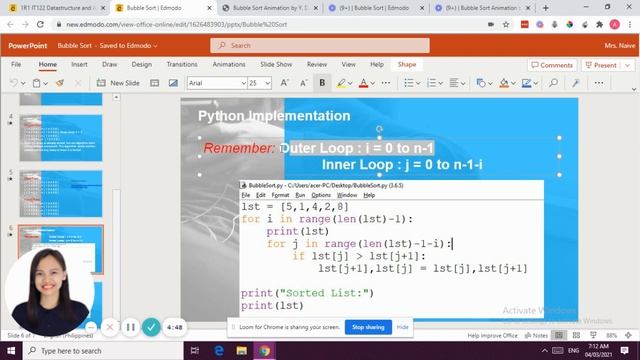
Task: Apply the text highlight color
Action: 341,83
